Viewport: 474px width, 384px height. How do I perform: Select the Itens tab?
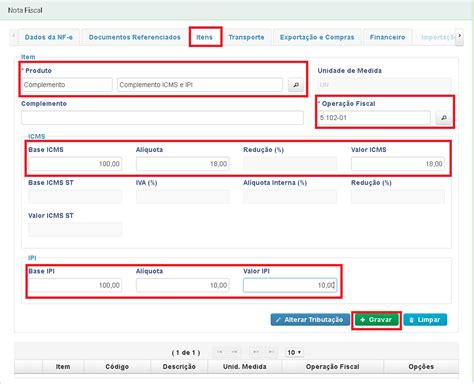(204, 37)
